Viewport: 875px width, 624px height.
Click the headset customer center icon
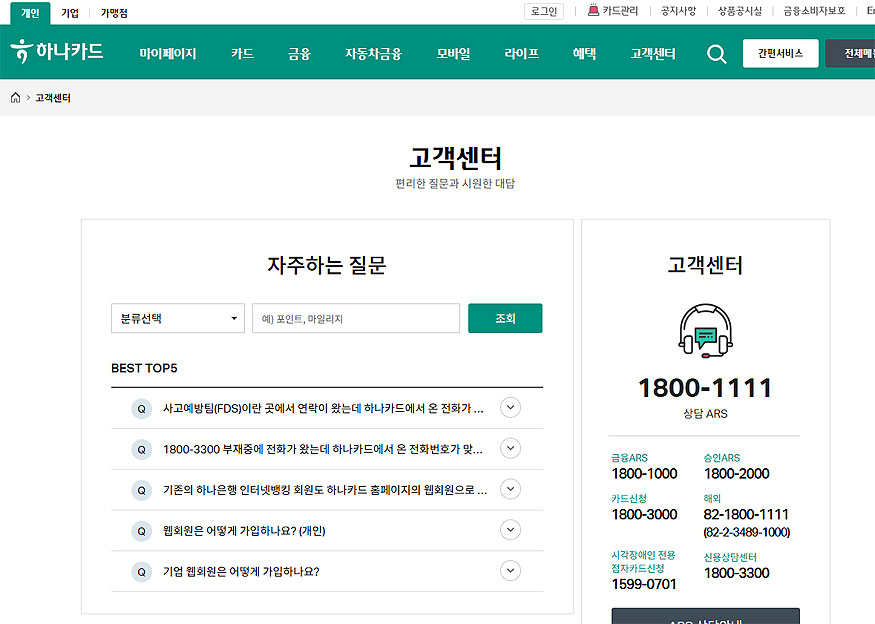(x=705, y=330)
